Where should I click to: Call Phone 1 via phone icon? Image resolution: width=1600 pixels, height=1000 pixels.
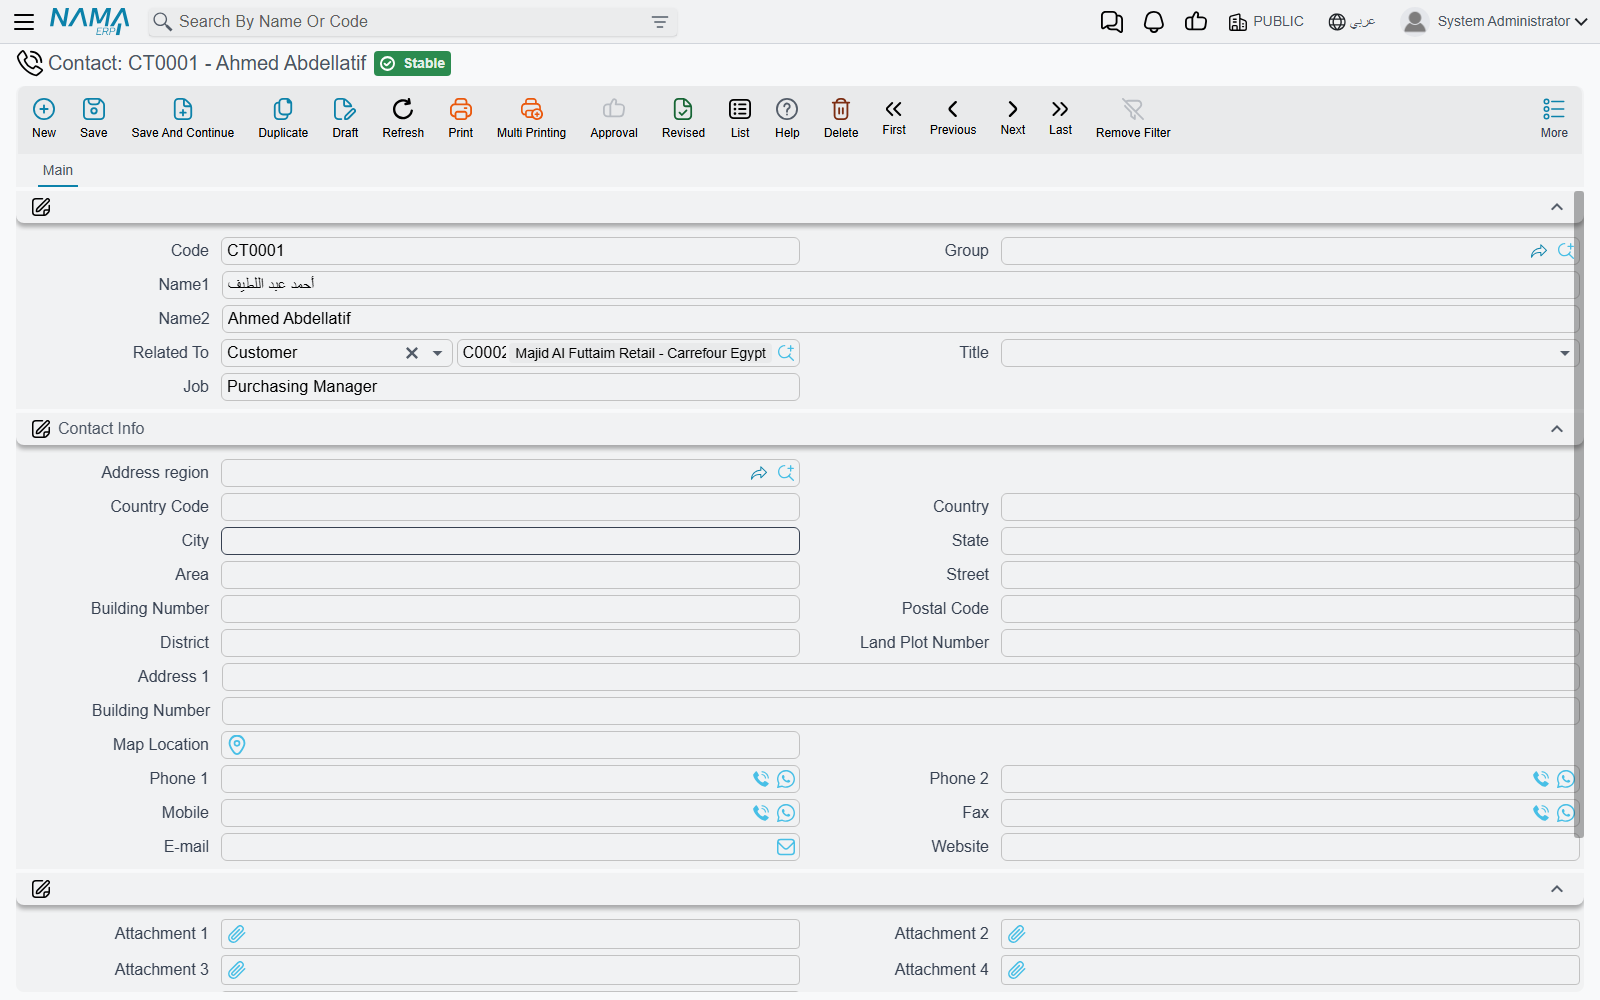pos(761,779)
